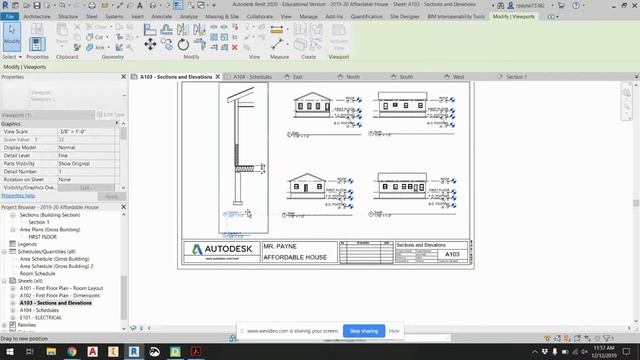The width and height of the screenshot is (640, 360).
Task: Click the Aligned Dimension measure icon
Action: [276, 30]
